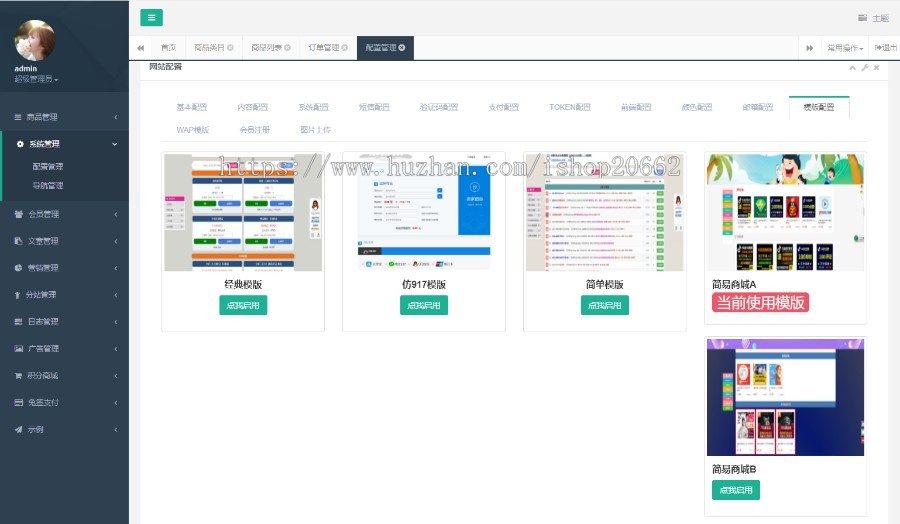This screenshot has width=900, height=524.
Task: Close the active 配置管理 tab via its x icon
Action: click(x=402, y=48)
